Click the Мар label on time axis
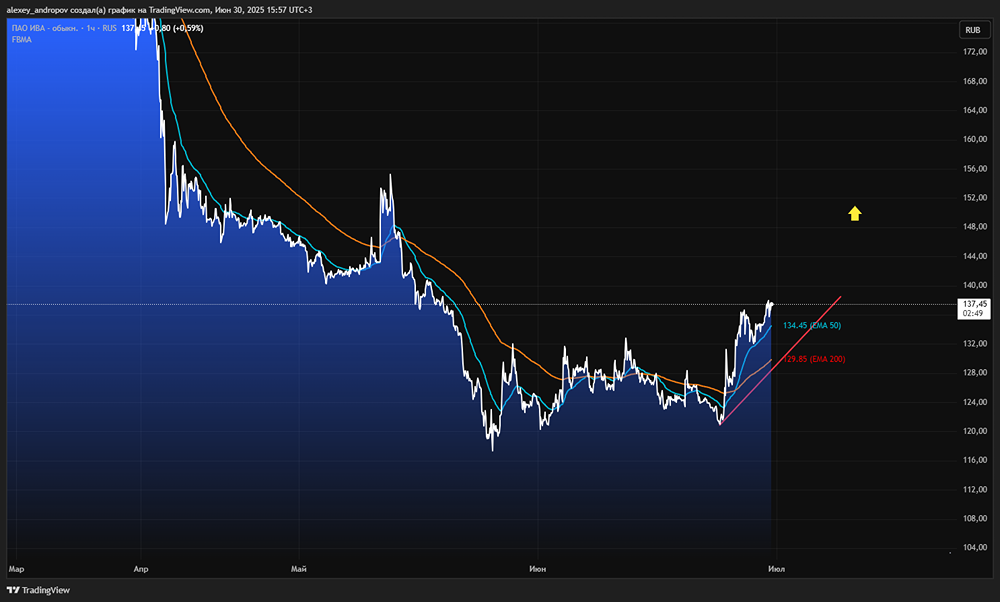This screenshot has width=1000, height=602. click(x=16, y=569)
